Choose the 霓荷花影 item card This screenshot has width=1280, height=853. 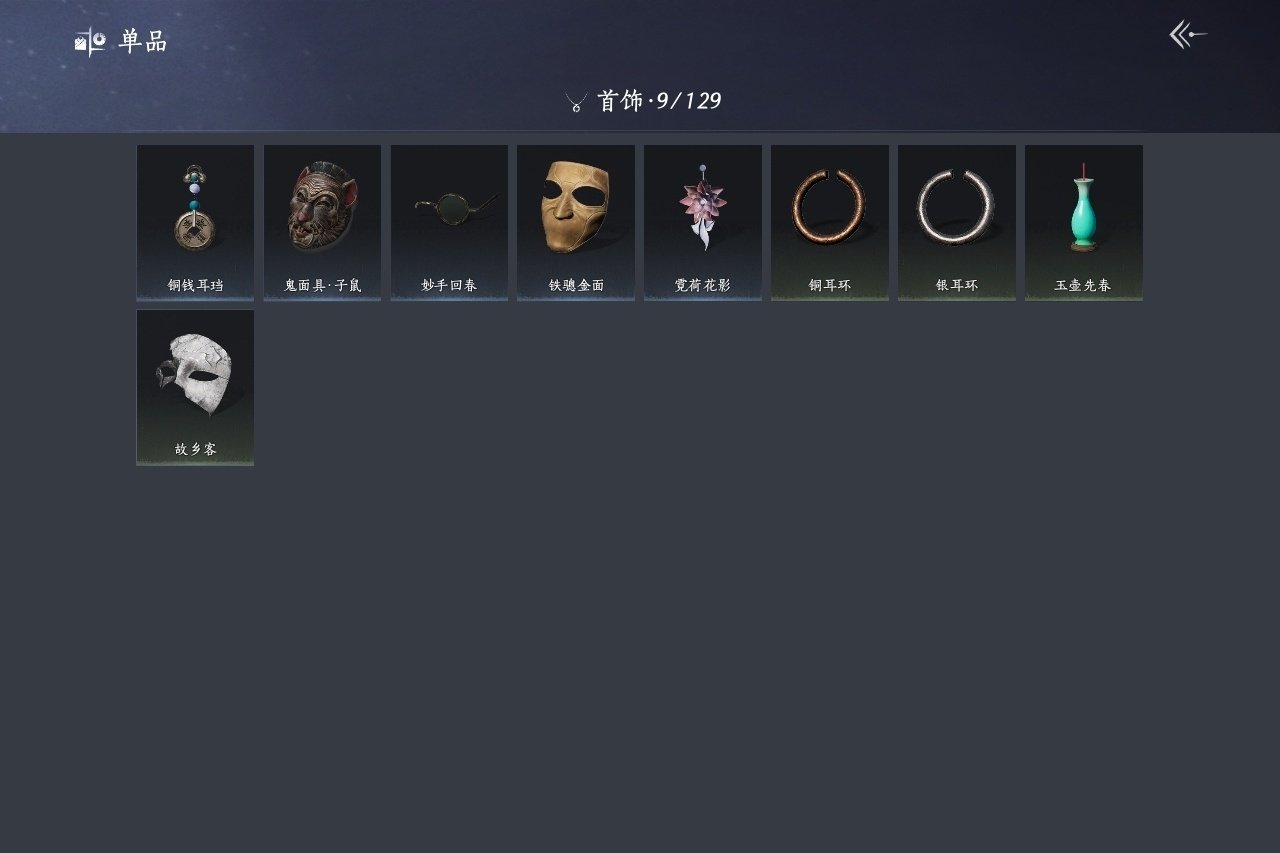703,222
